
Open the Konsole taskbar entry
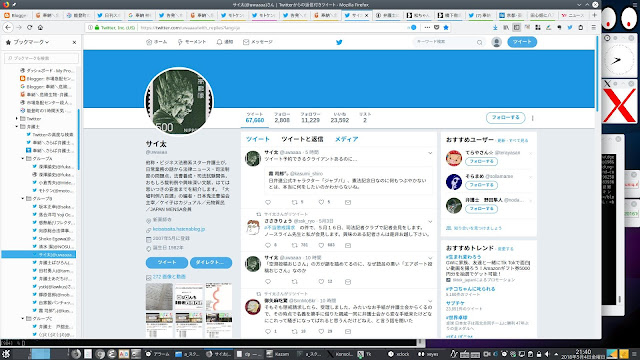click(x=340, y=354)
